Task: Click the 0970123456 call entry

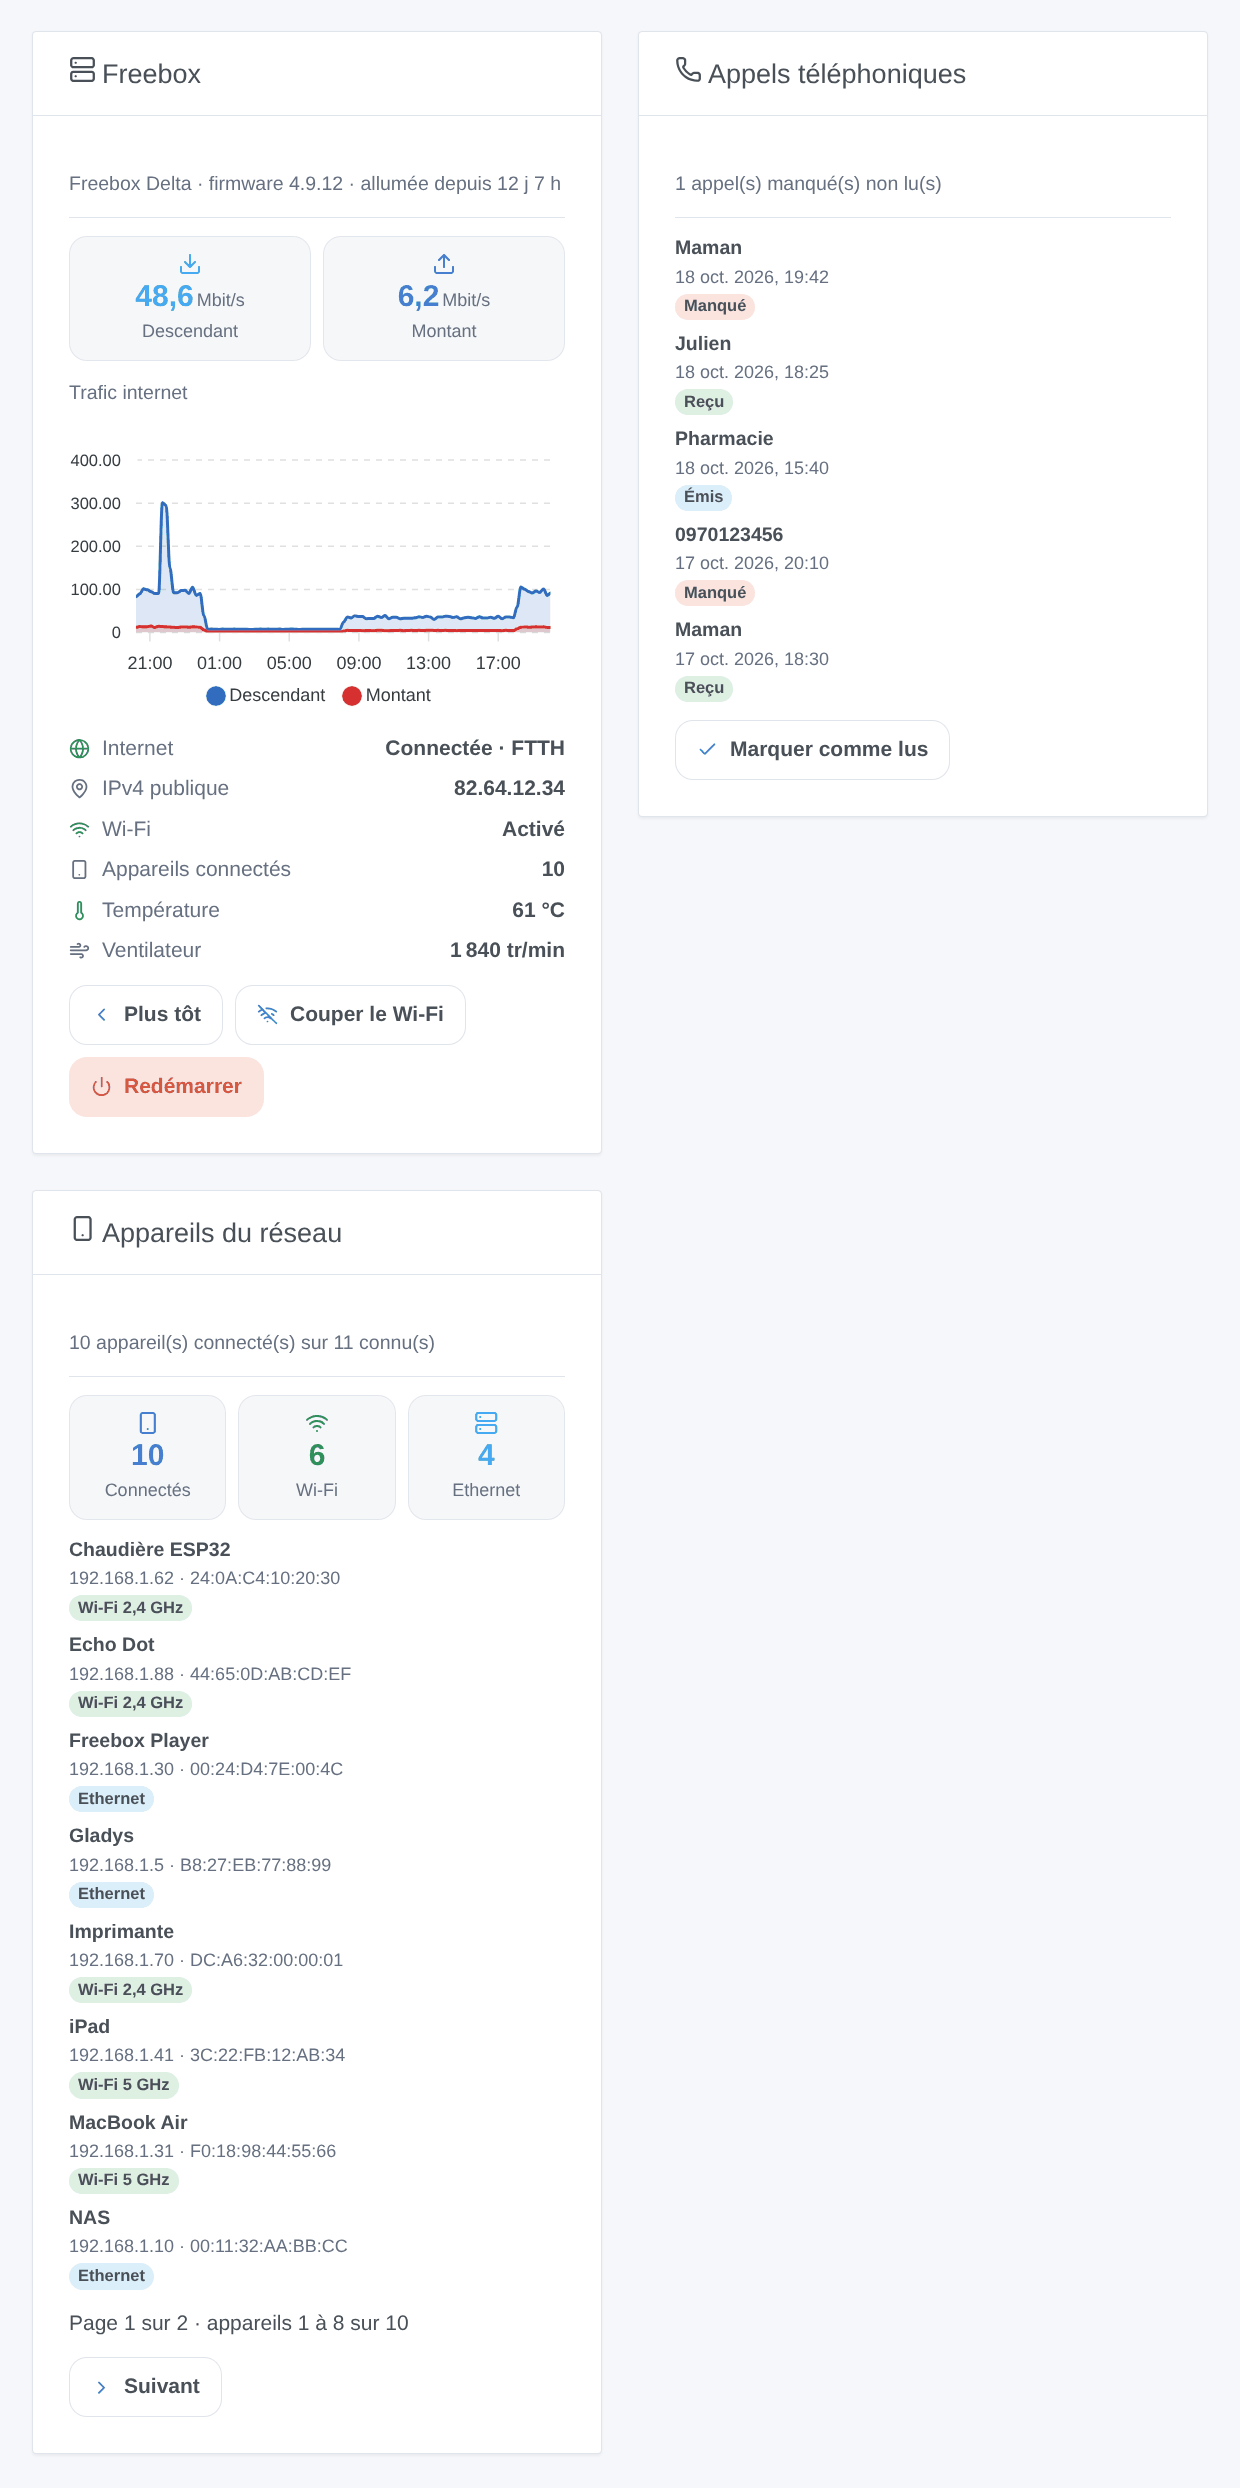Action: [x=923, y=564]
